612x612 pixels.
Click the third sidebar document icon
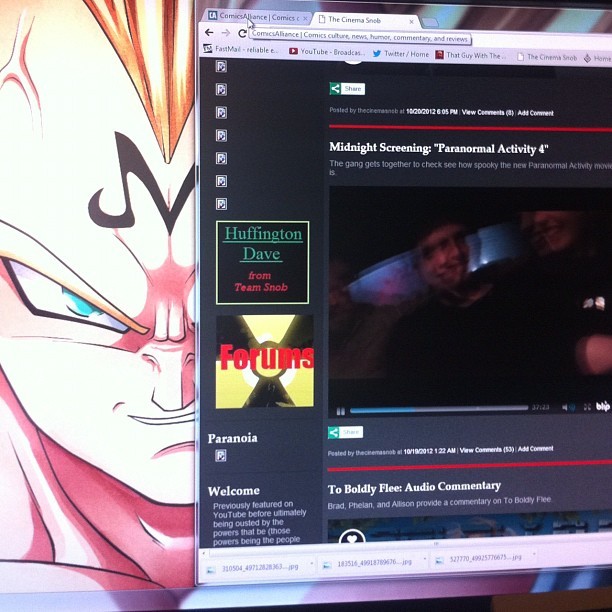coord(221,112)
